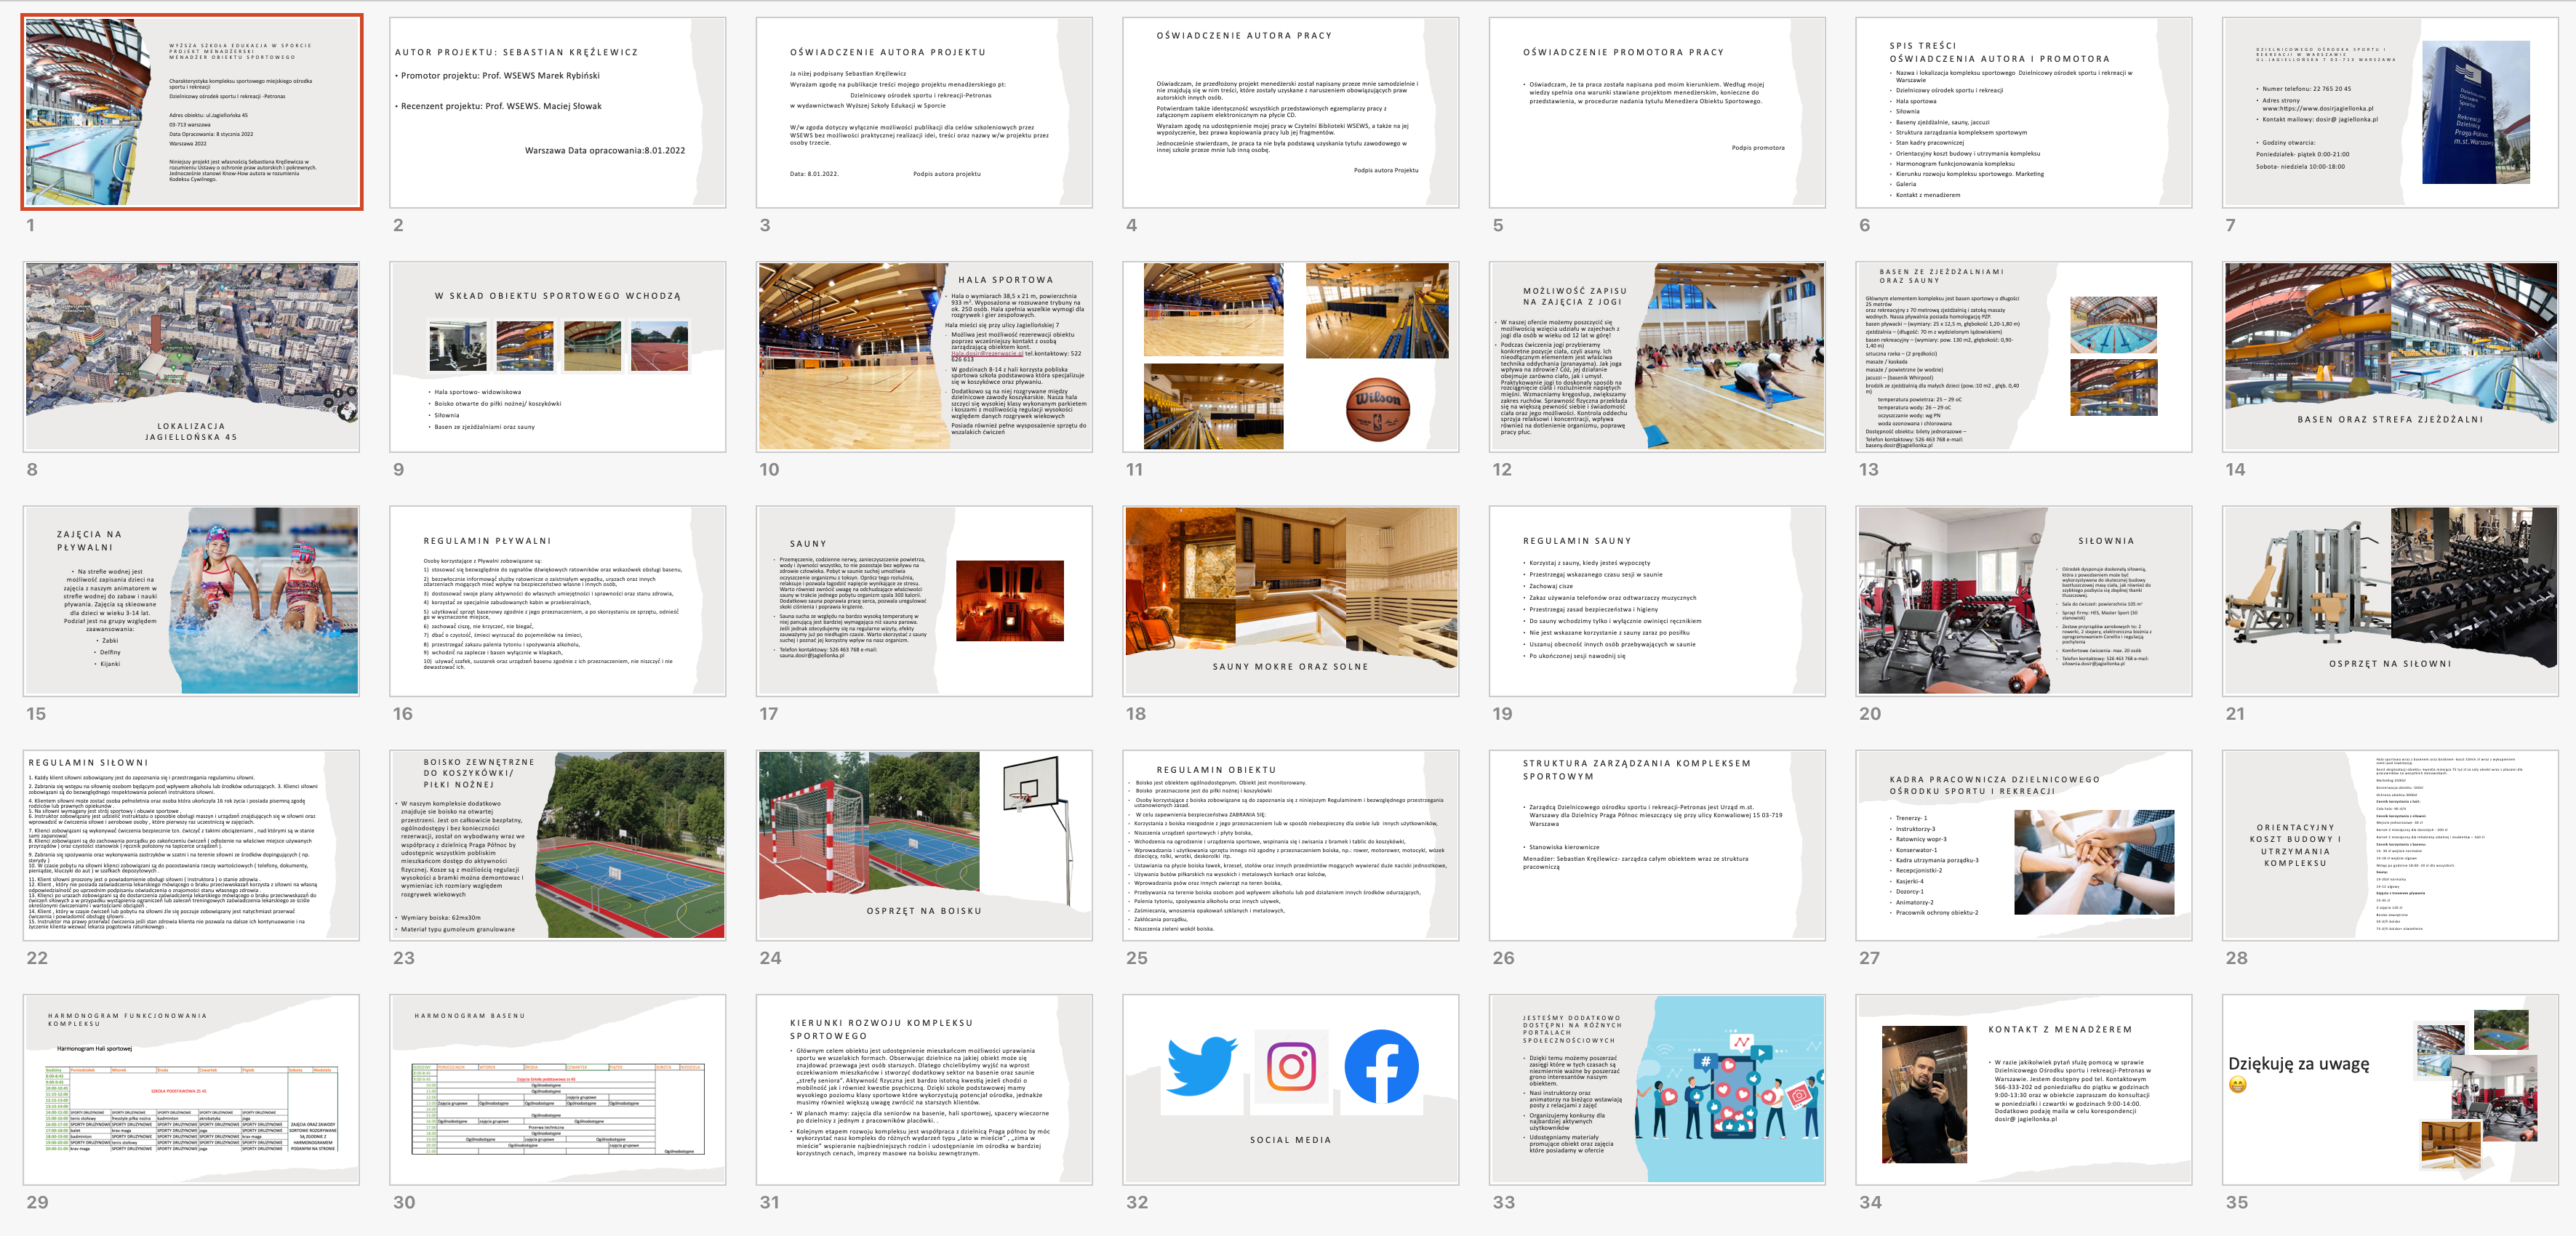Click slide 30 Harmonogram basenu thumbnail
The image size is (2576, 1236).
[x=558, y=1089]
